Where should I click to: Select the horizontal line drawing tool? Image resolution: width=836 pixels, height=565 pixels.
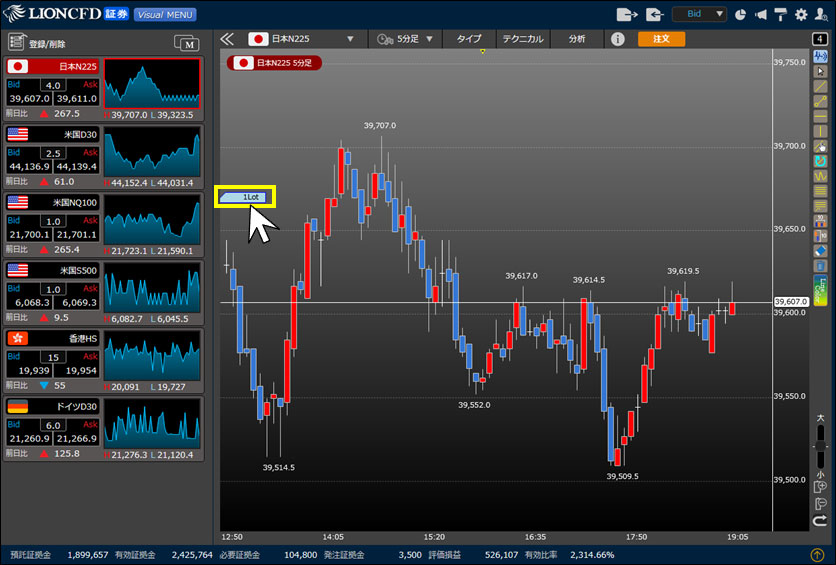tap(820, 116)
